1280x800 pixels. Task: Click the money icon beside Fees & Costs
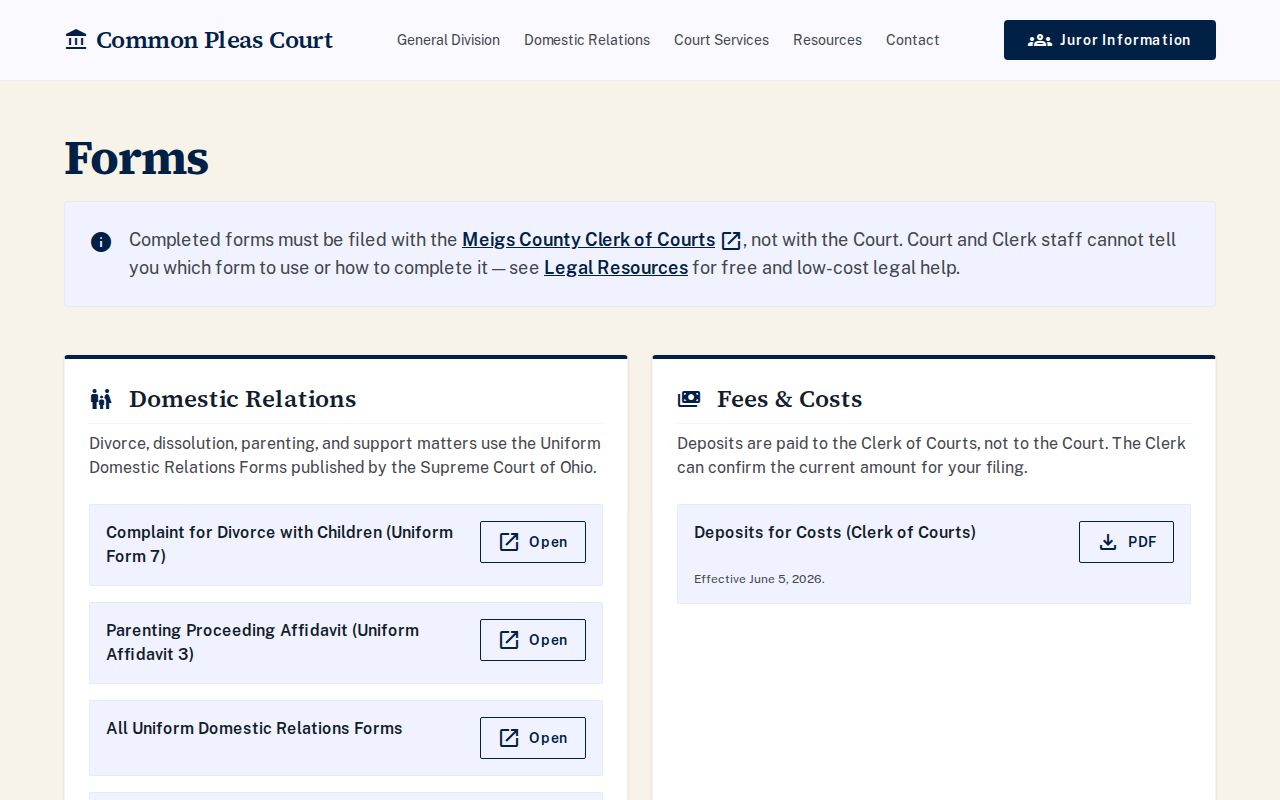(689, 399)
